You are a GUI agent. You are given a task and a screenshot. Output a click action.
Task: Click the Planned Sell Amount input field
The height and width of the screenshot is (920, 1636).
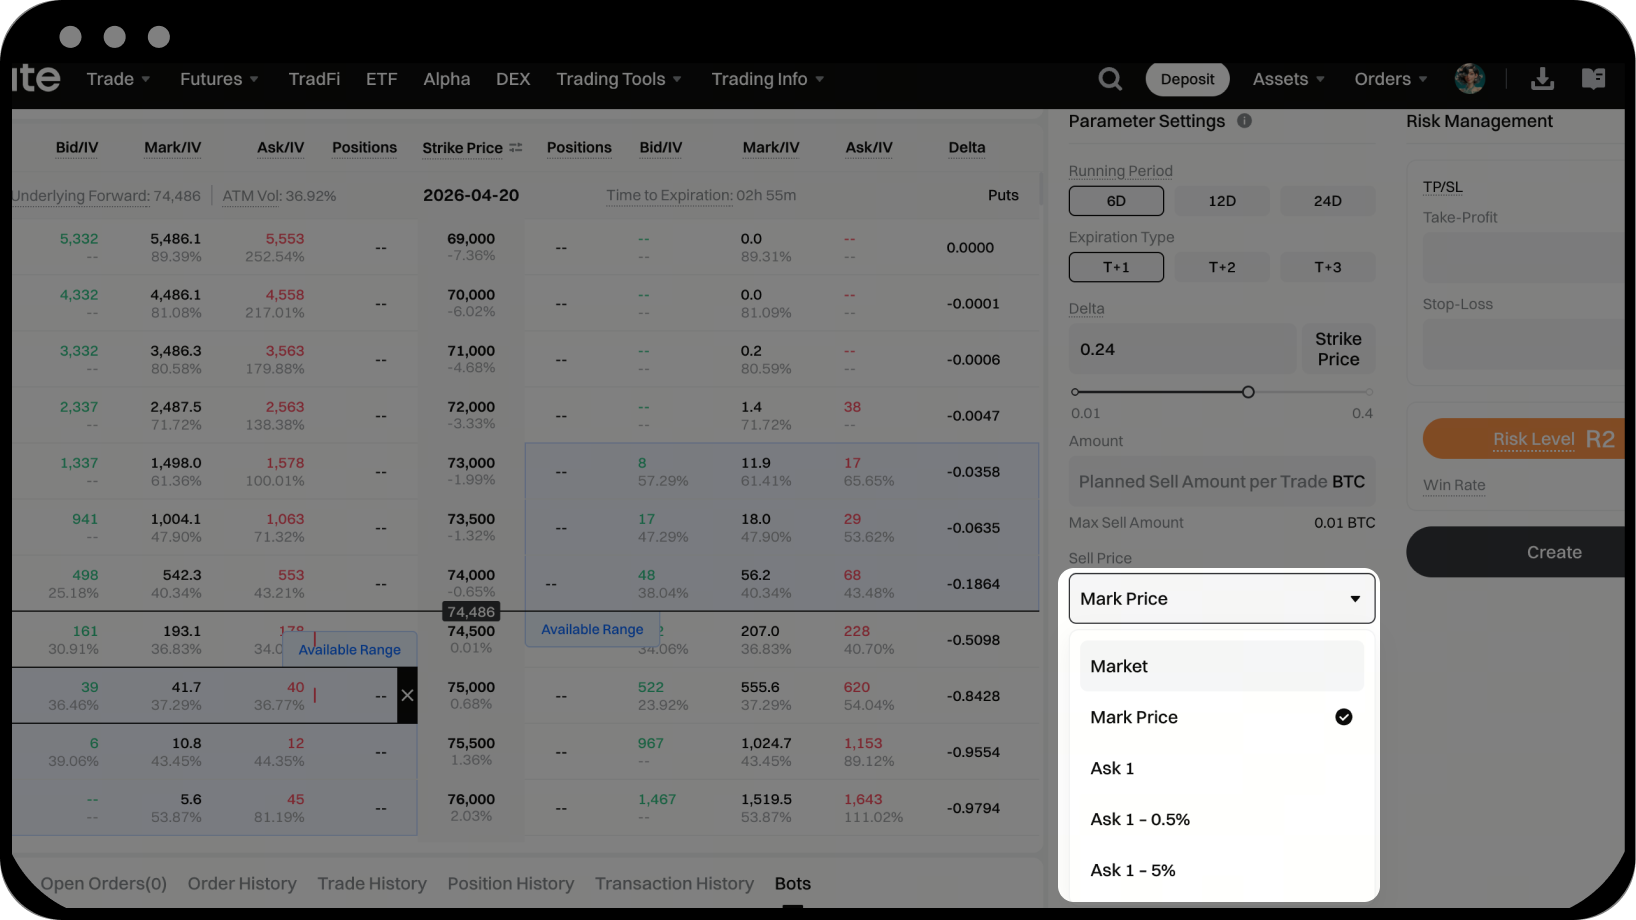[1221, 482]
